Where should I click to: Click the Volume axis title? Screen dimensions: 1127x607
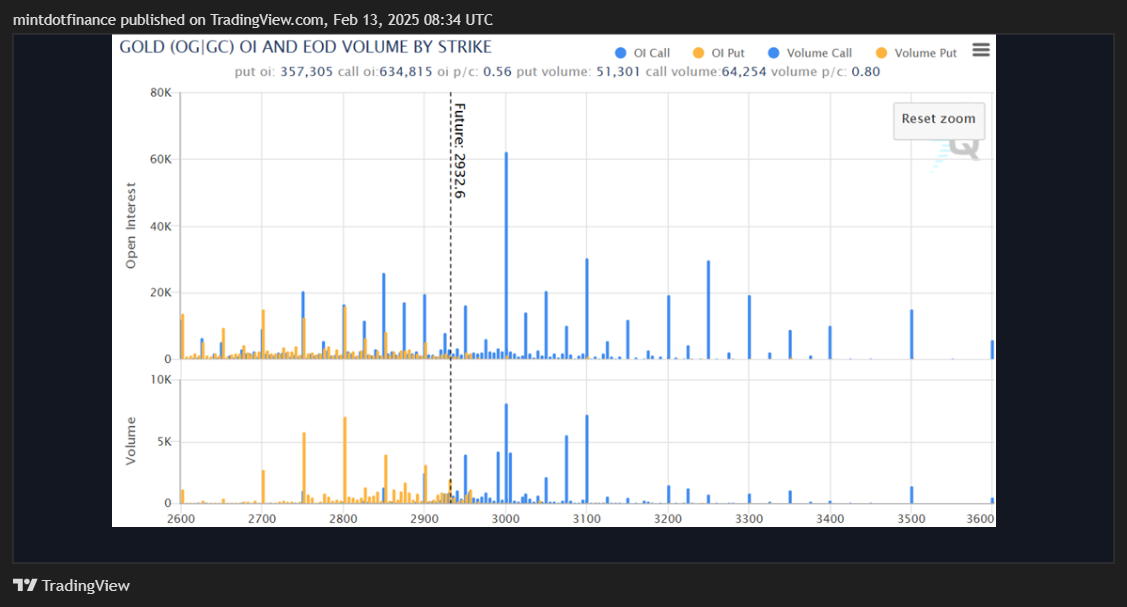(x=131, y=441)
